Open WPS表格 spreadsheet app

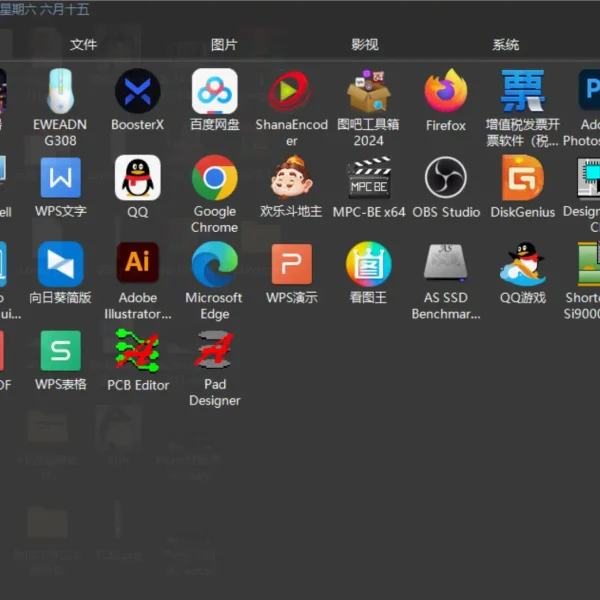click(60, 351)
